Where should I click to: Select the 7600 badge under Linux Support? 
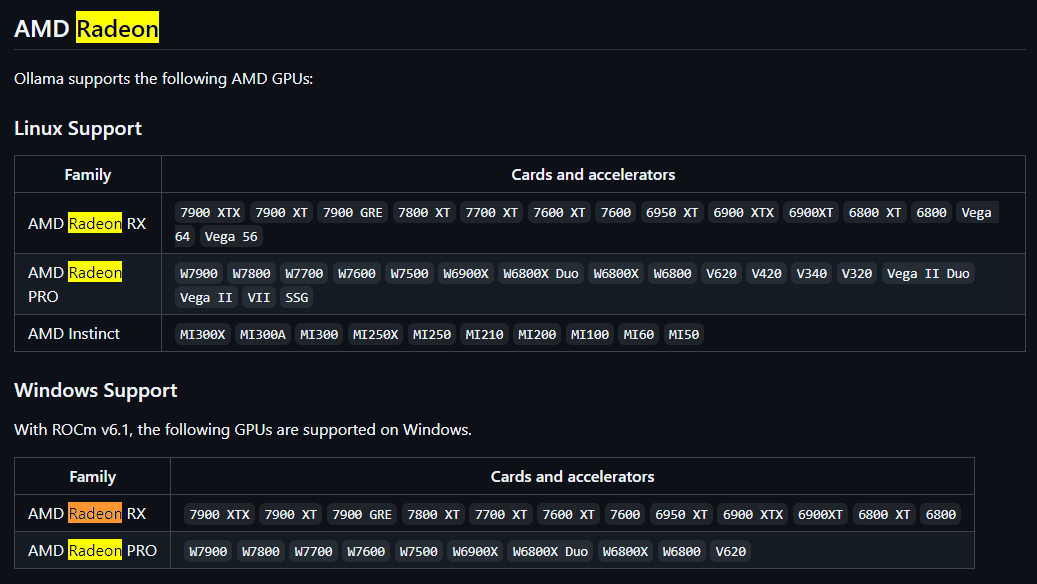coord(615,212)
